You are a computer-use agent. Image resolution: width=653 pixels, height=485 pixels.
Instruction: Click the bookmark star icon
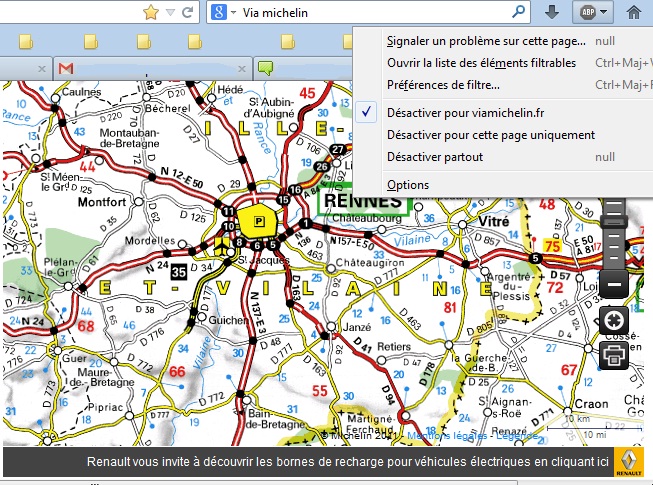pyautogui.click(x=150, y=12)
